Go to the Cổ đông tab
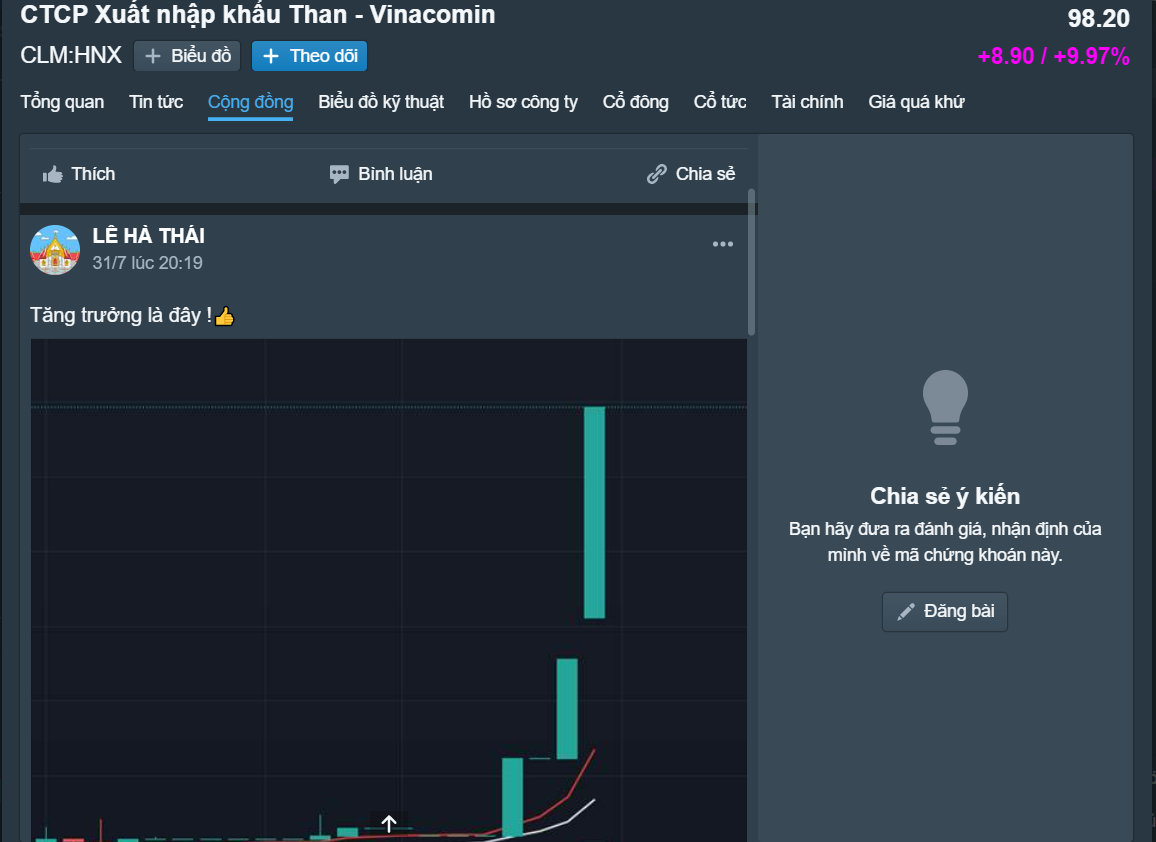 coord(636,102)
